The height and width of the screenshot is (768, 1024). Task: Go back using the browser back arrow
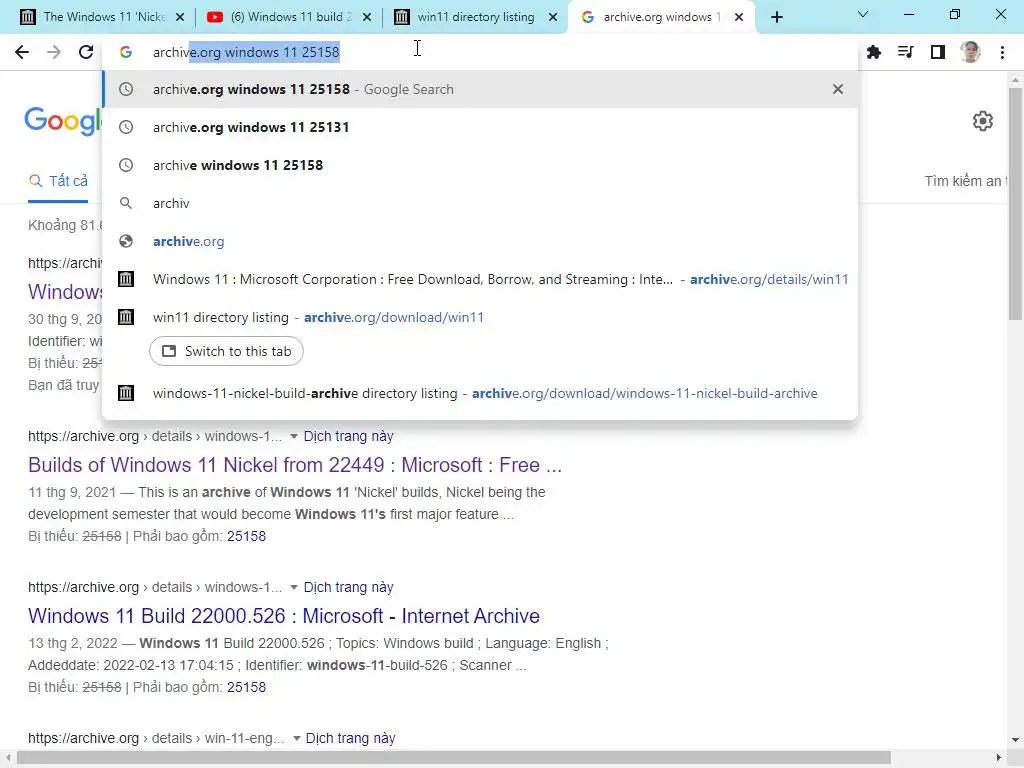(22, 52)
